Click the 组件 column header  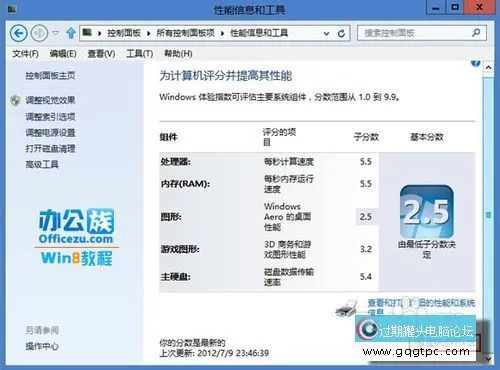tap(168, 137)
